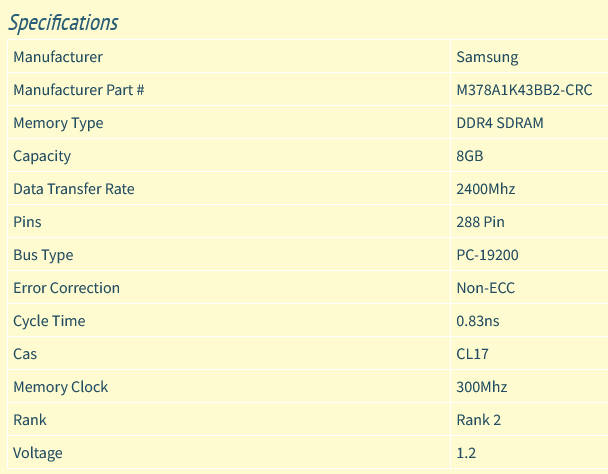Screen dimensions: 608x474
Task: Click the 8GB capacity value
Action: (470, 156)
